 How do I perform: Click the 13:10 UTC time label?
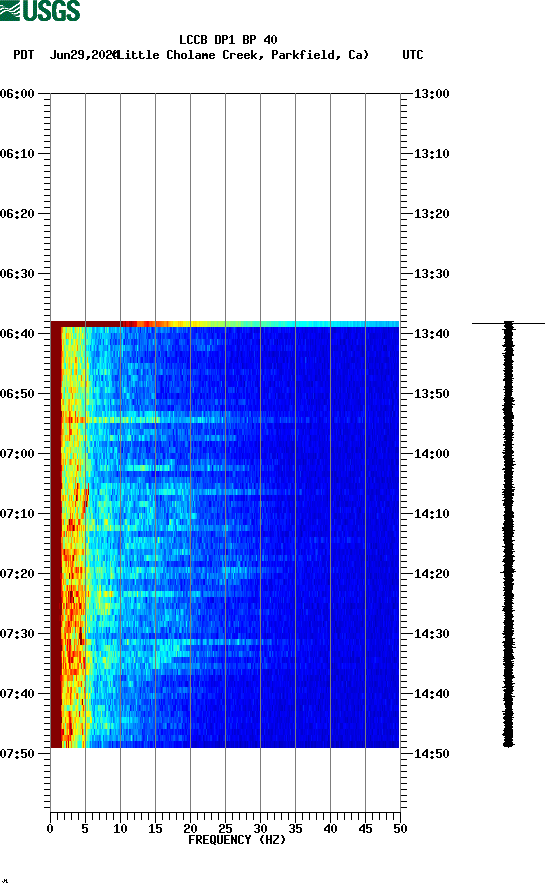coord(431,154)
